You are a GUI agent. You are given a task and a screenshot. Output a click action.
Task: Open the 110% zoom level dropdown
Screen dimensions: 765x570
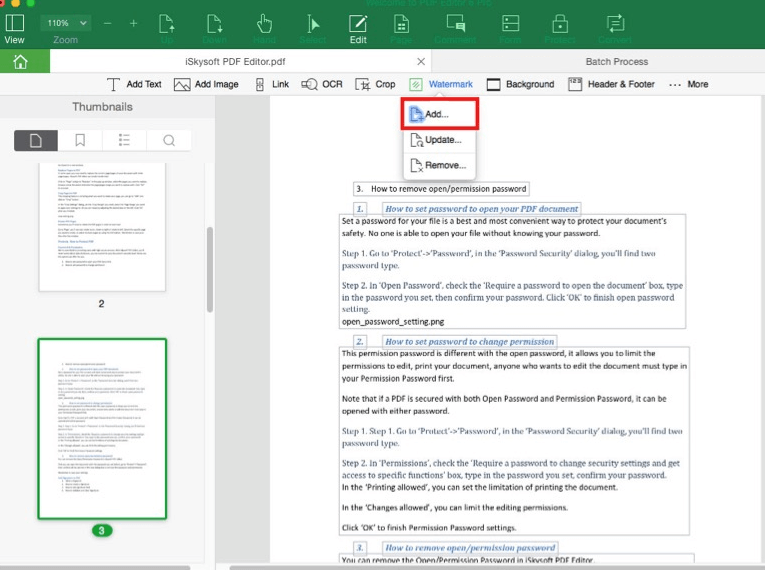(65, 22)
